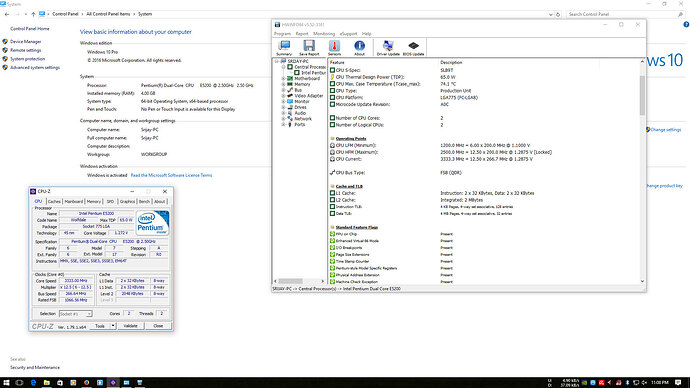The image size is (690, 388).
Task: Open the Socket #1 selection dropdown
Action: click(x=75, y=314)
